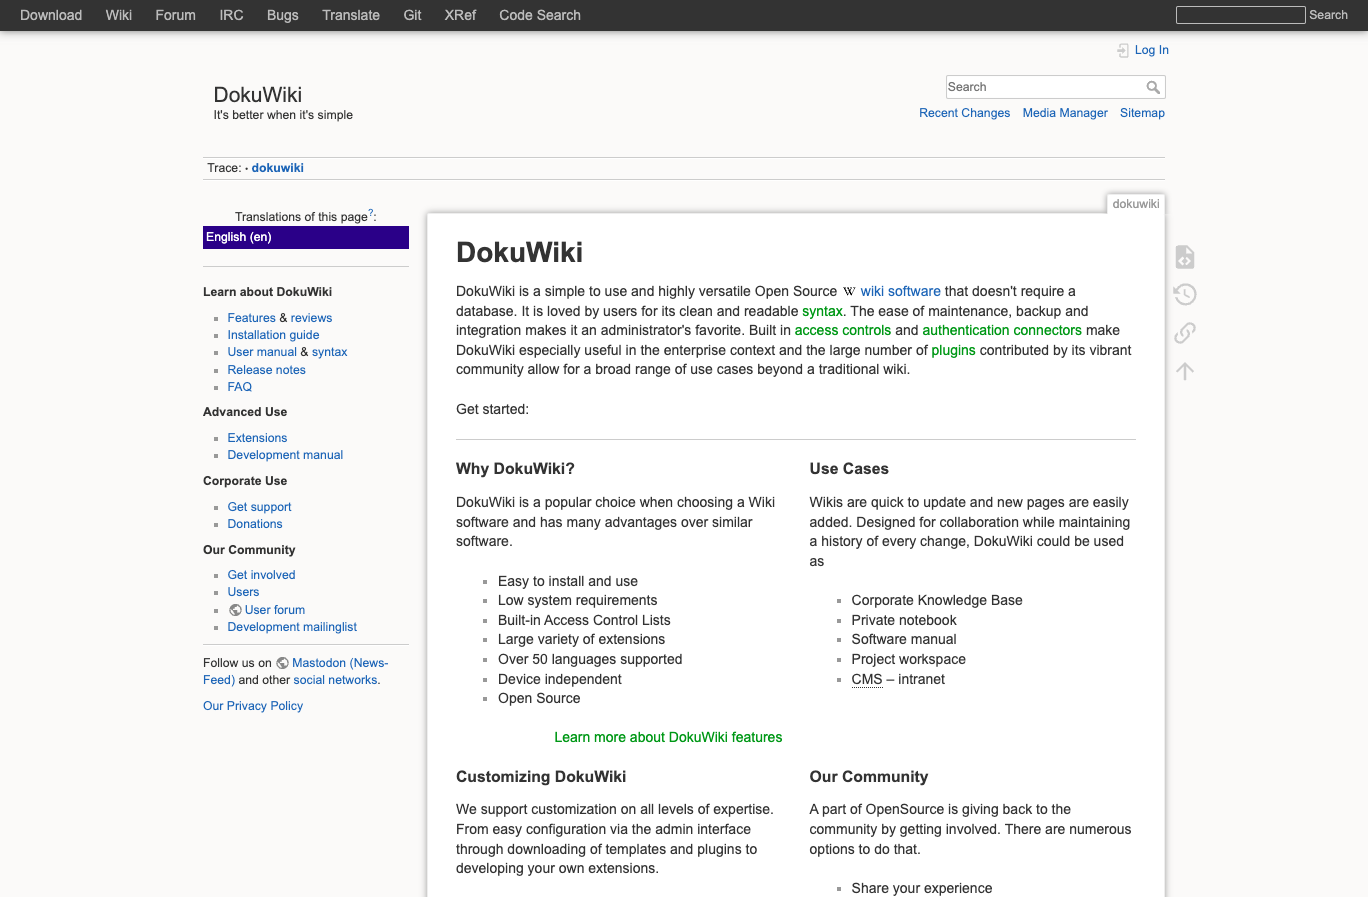Click the dokuwiki link in the Trace breadcrumb
The height and width of the screenshot is (897, 1368).
tap(277, 168)
